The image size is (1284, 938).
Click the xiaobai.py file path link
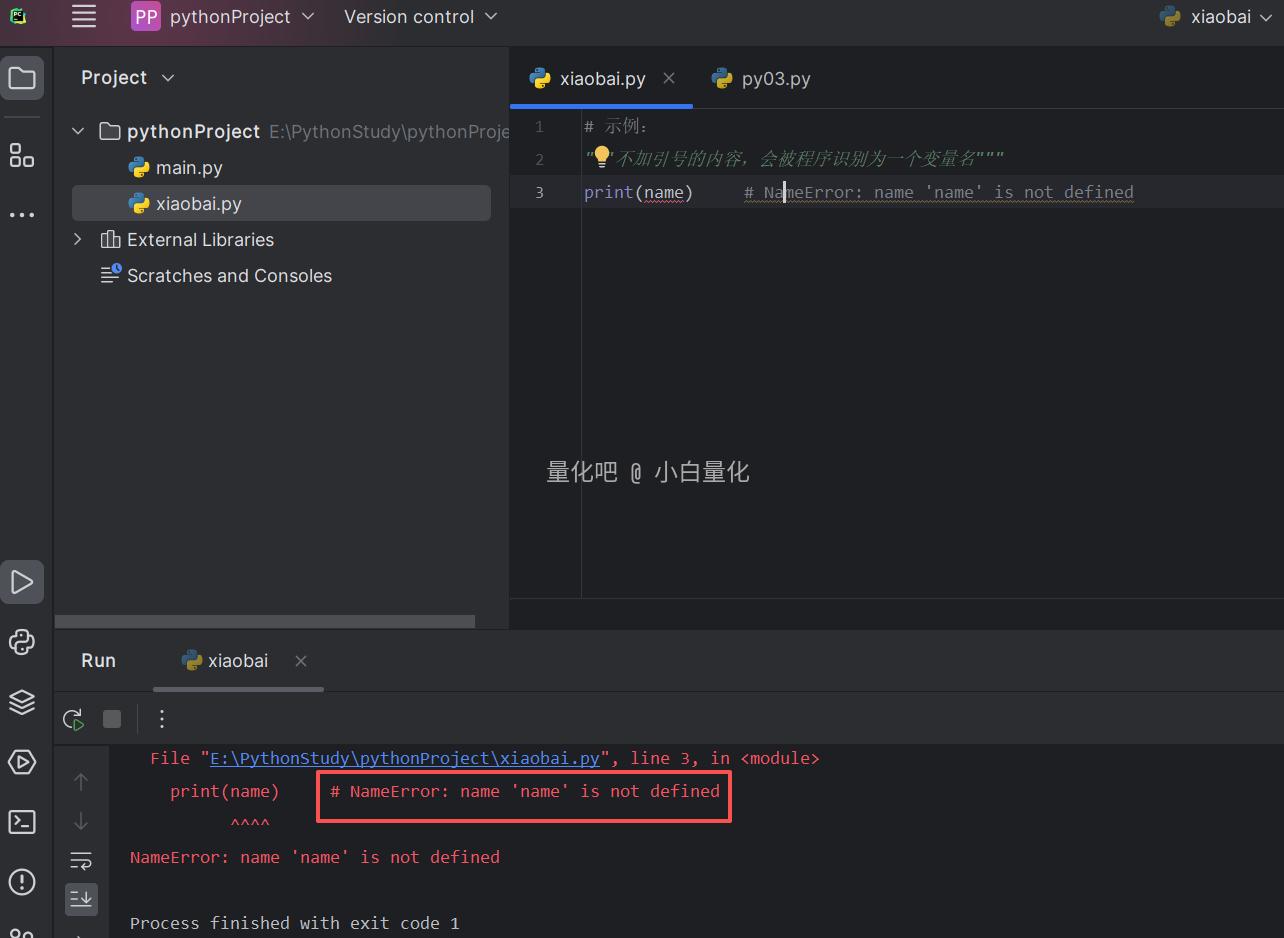point(404,758)
